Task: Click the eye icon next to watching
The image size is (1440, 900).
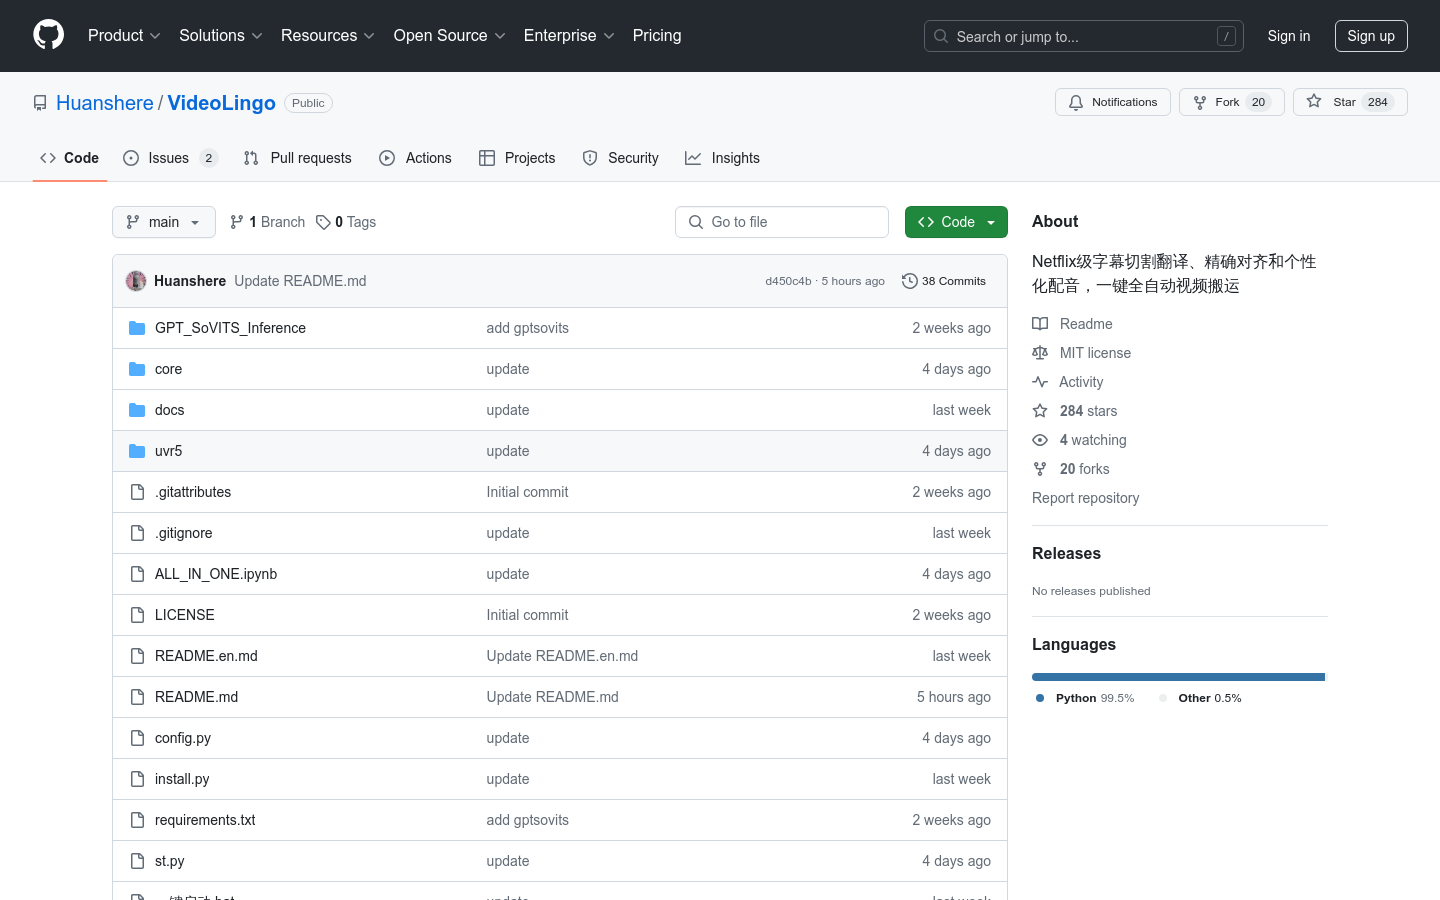Action: (1040, 440)
